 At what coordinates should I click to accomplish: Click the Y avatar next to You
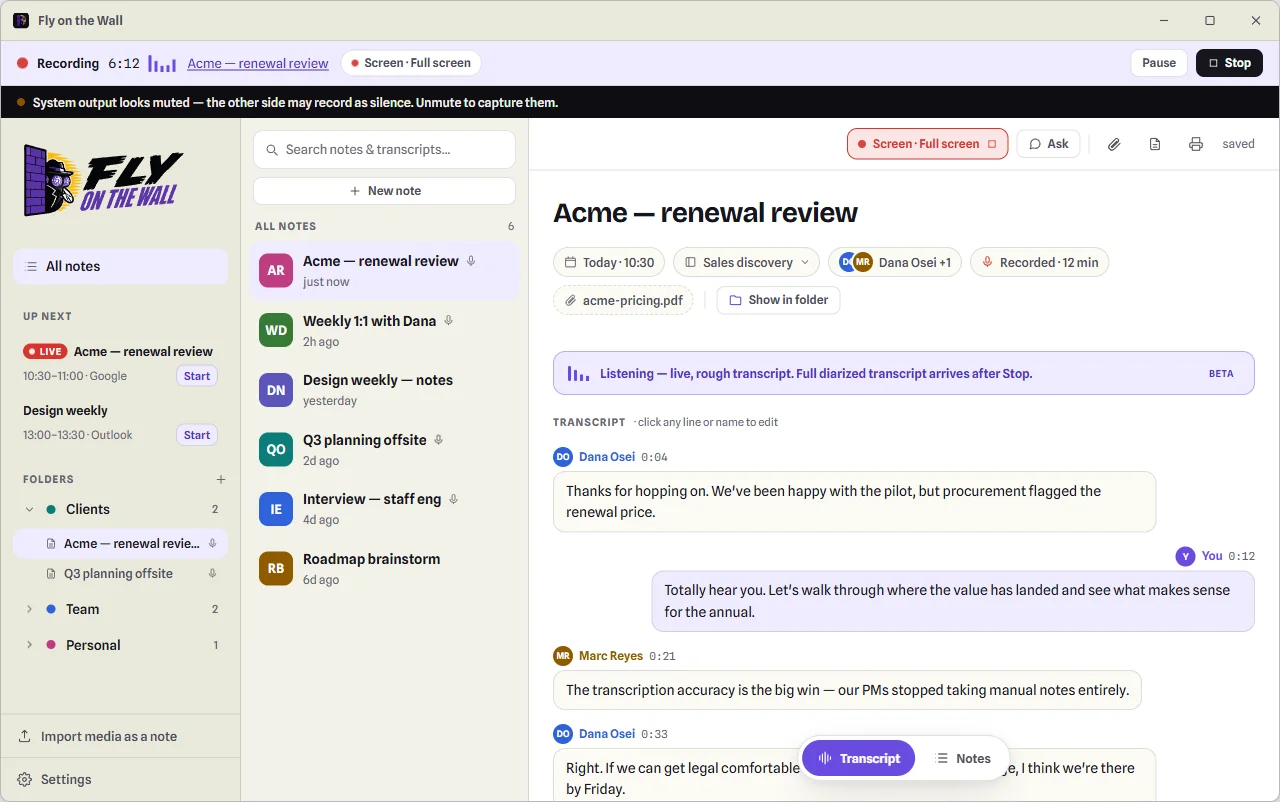click(x=1186, y=556)
